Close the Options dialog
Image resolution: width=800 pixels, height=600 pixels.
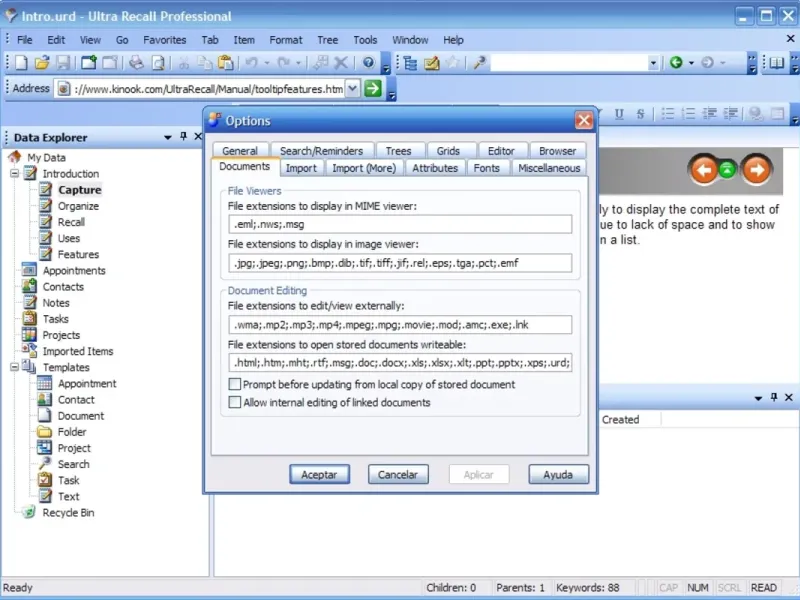point(584,120)
